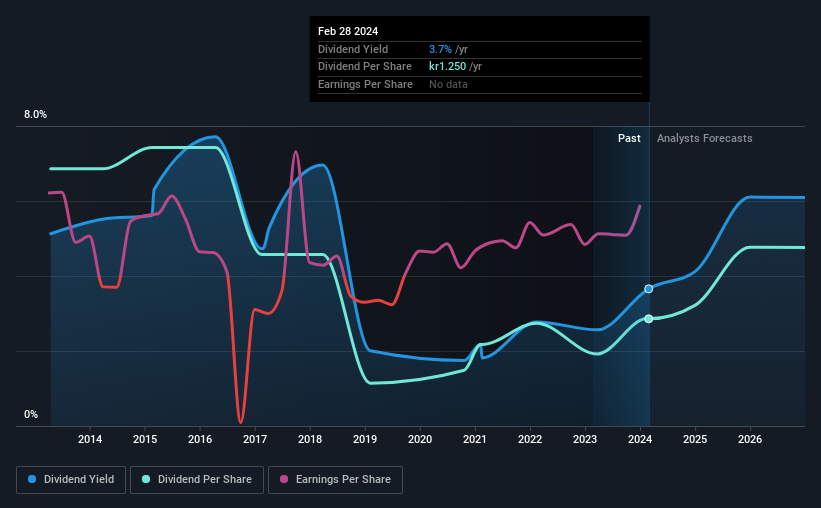
Task: Select the 2019 x-axis label
Action: click(365, 439)
